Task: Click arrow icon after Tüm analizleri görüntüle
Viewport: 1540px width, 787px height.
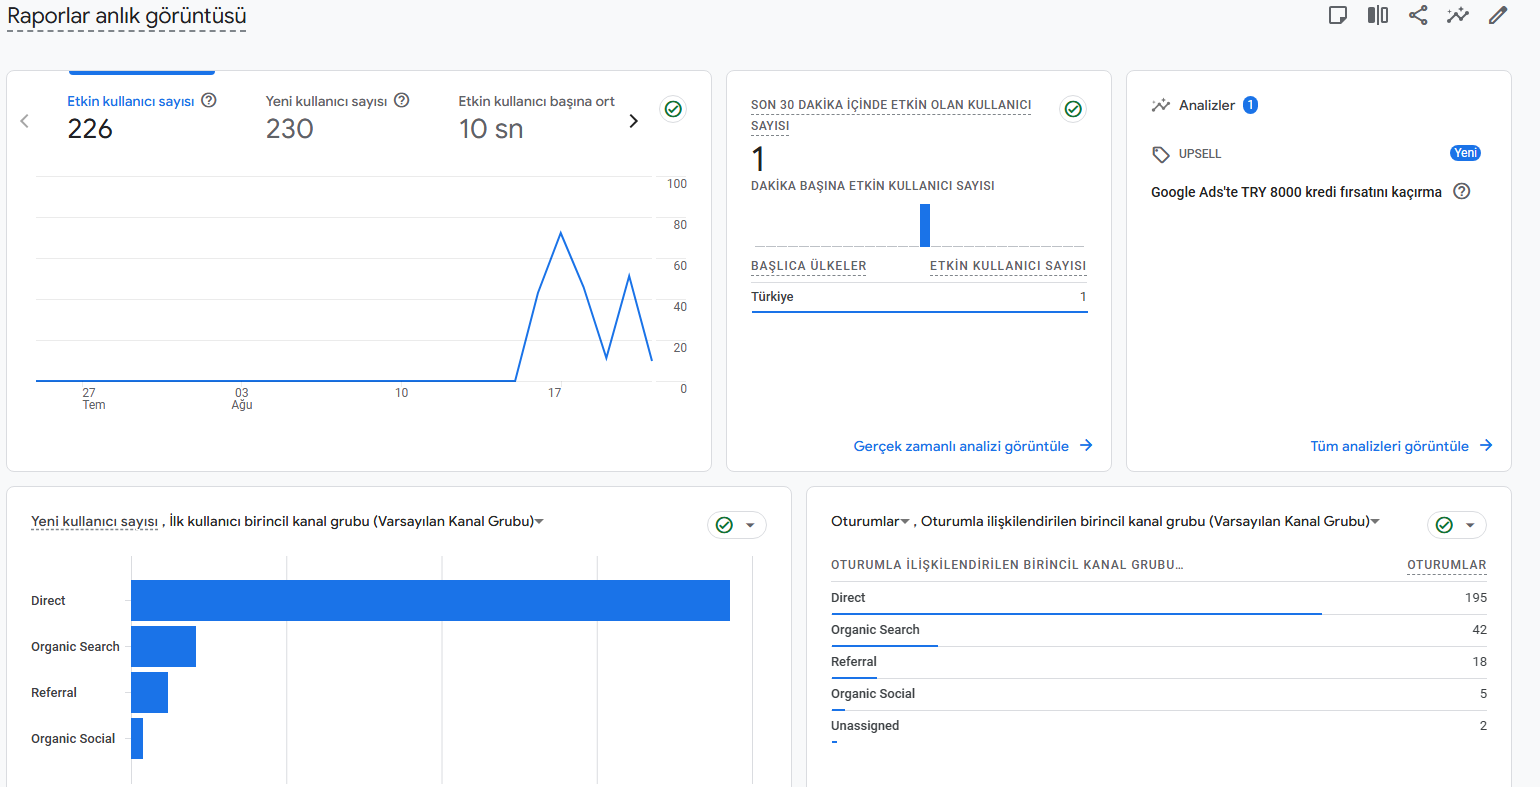Action: pyautogui.click(x=1486, y=446)
